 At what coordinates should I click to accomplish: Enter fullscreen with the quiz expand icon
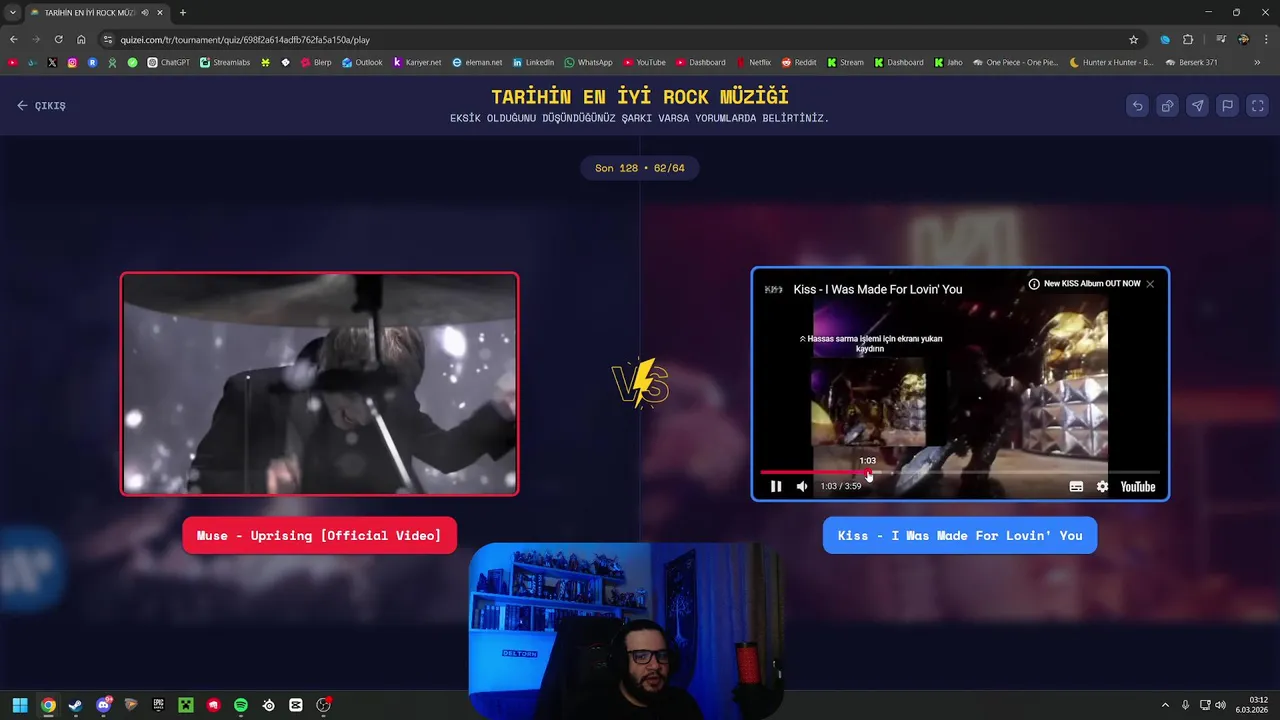(1258, 106)
